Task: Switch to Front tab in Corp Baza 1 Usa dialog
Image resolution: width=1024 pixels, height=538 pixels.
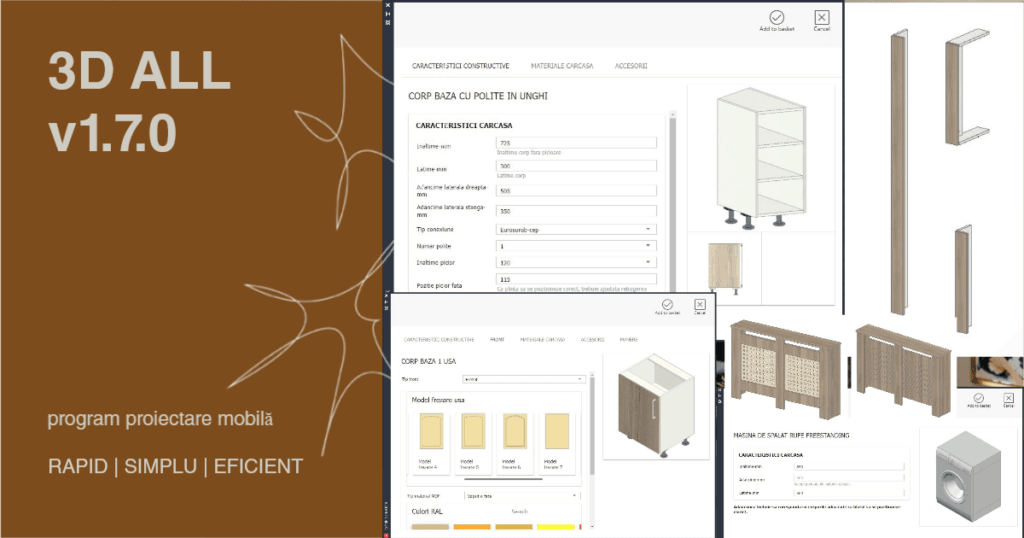Action: click(x=497, y=340)
